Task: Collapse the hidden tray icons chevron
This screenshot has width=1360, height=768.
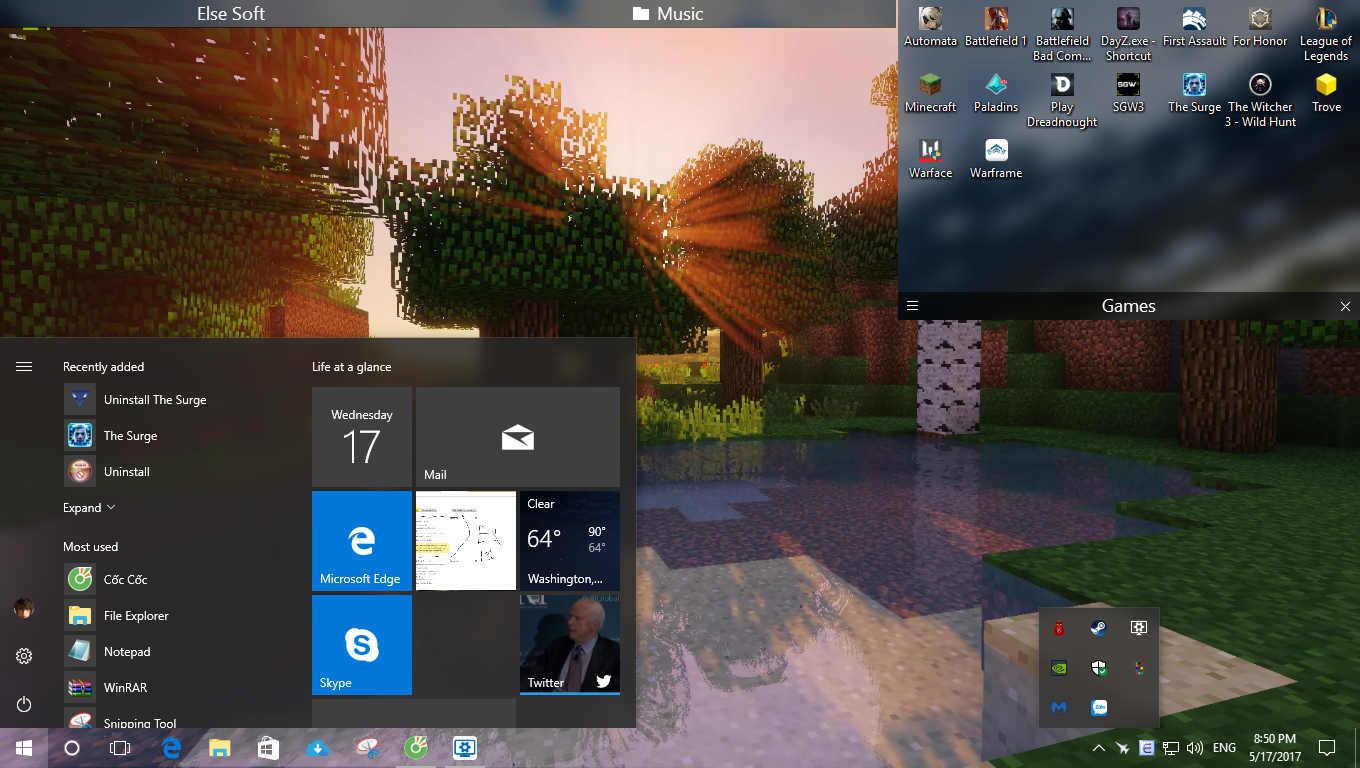Action: coord(1098,748)
